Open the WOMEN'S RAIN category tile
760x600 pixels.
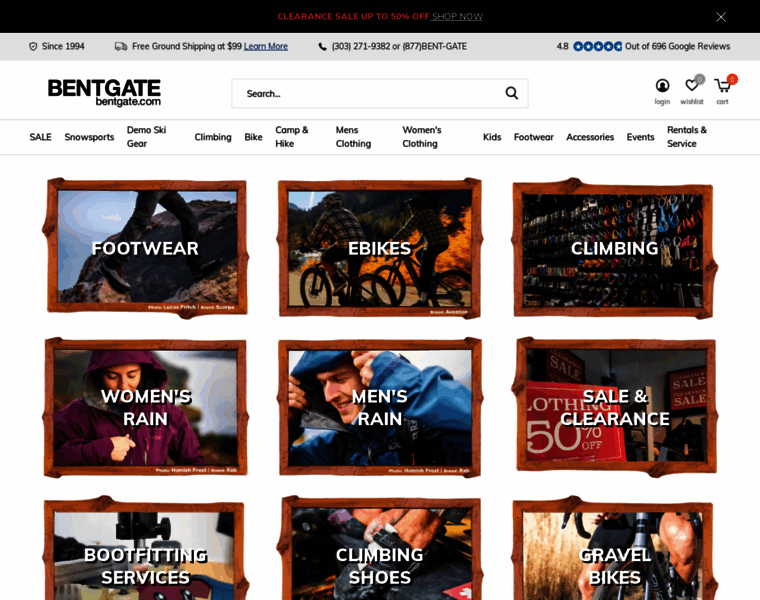click(145, 407)
